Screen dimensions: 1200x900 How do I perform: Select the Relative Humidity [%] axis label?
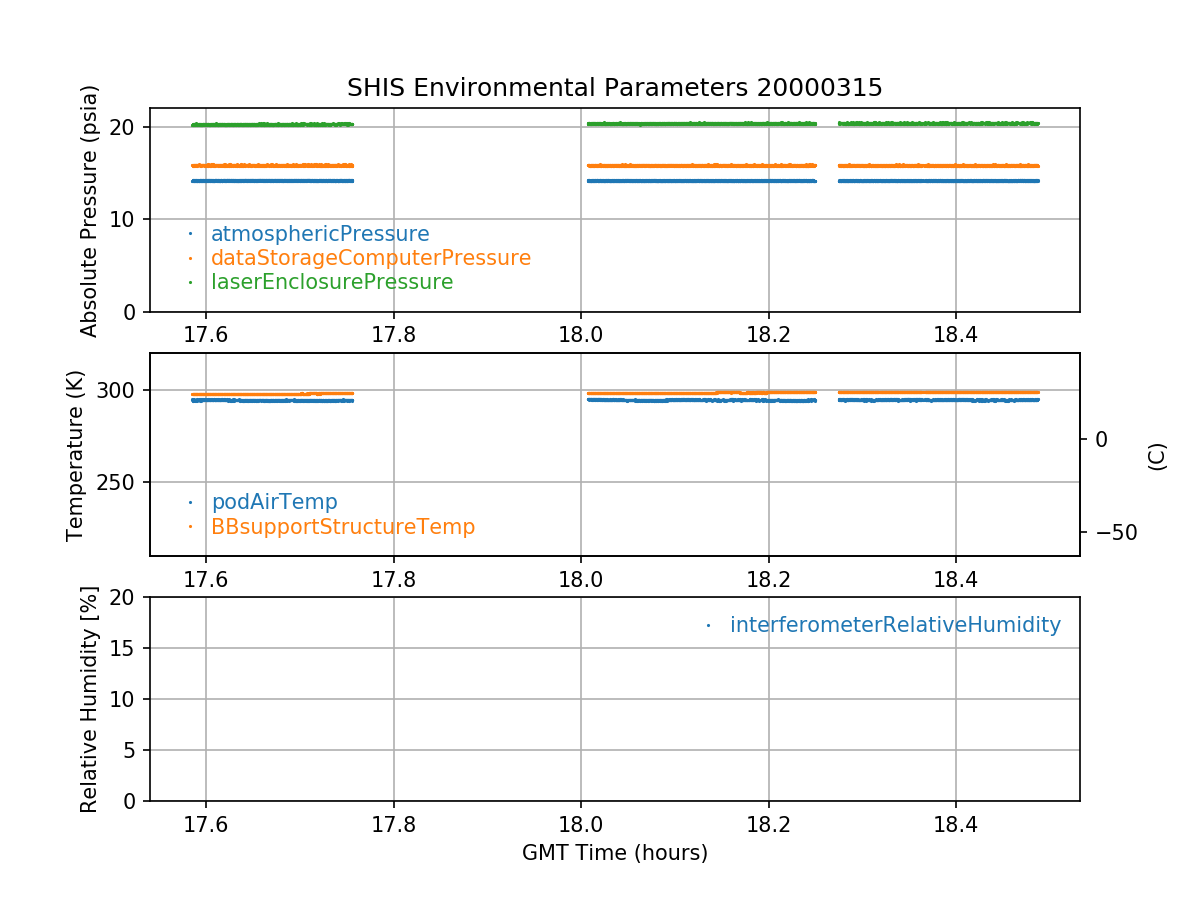[90, 699]
